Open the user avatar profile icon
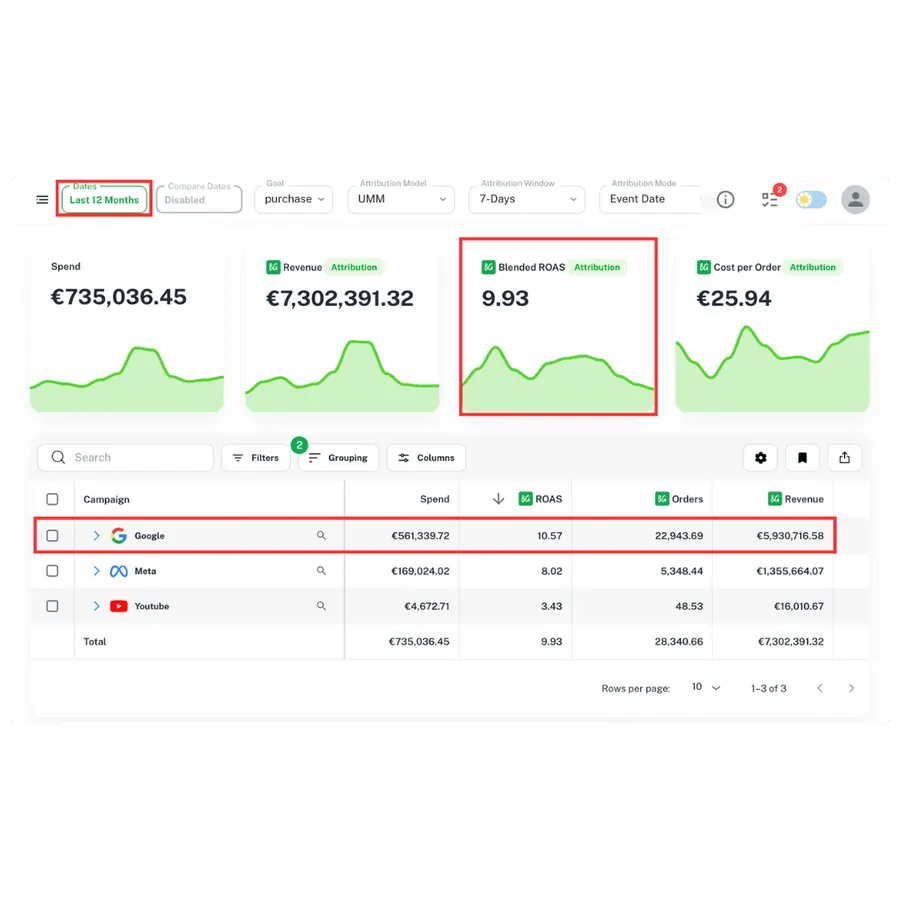Image resolution: width=900 pixels, height=900 pixels. 855,200
